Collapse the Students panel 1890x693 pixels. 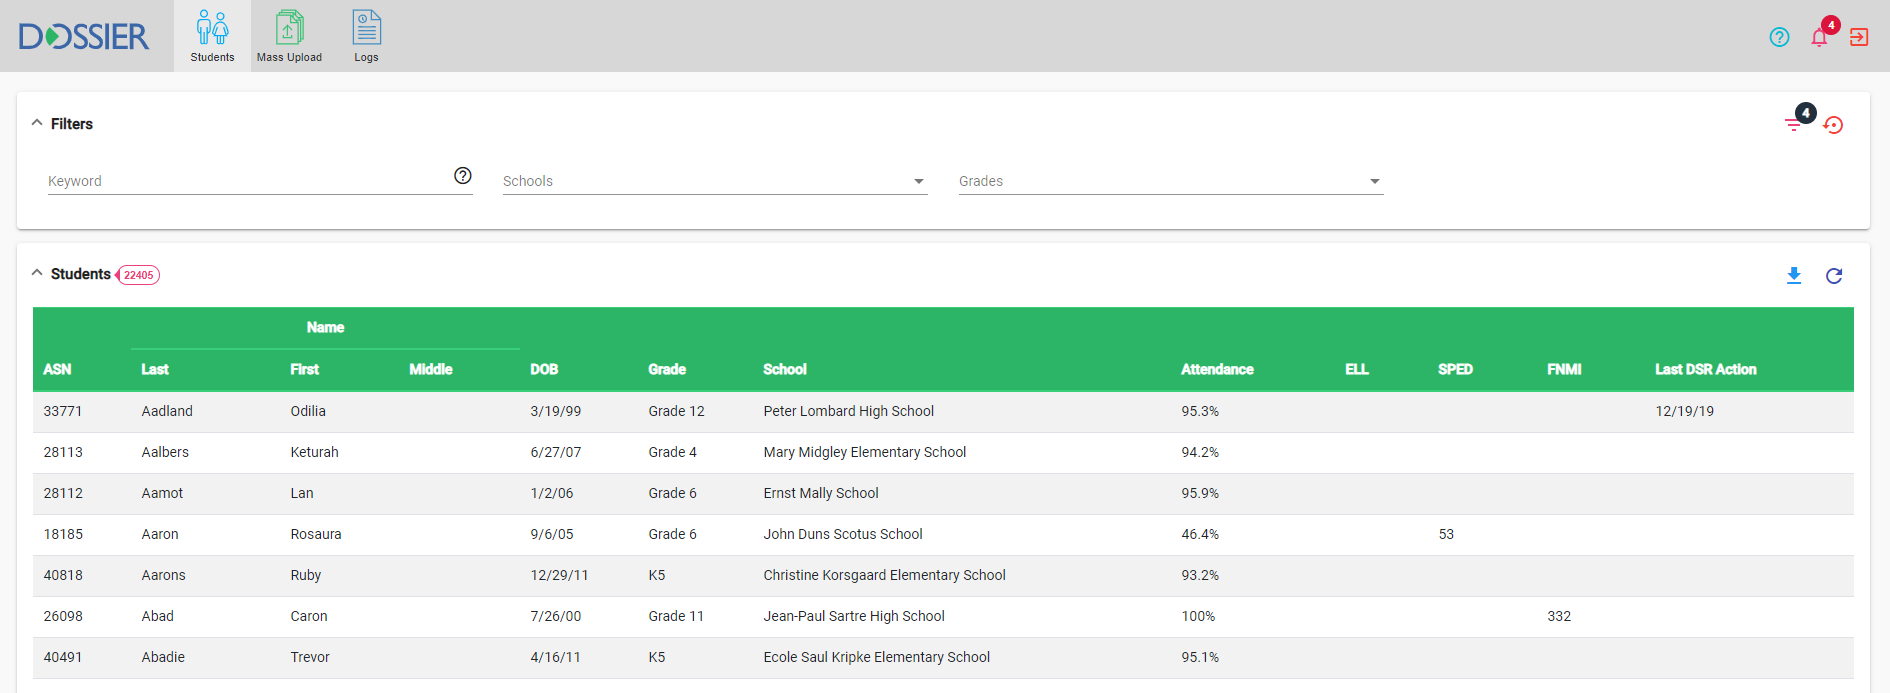click(37, 273)
